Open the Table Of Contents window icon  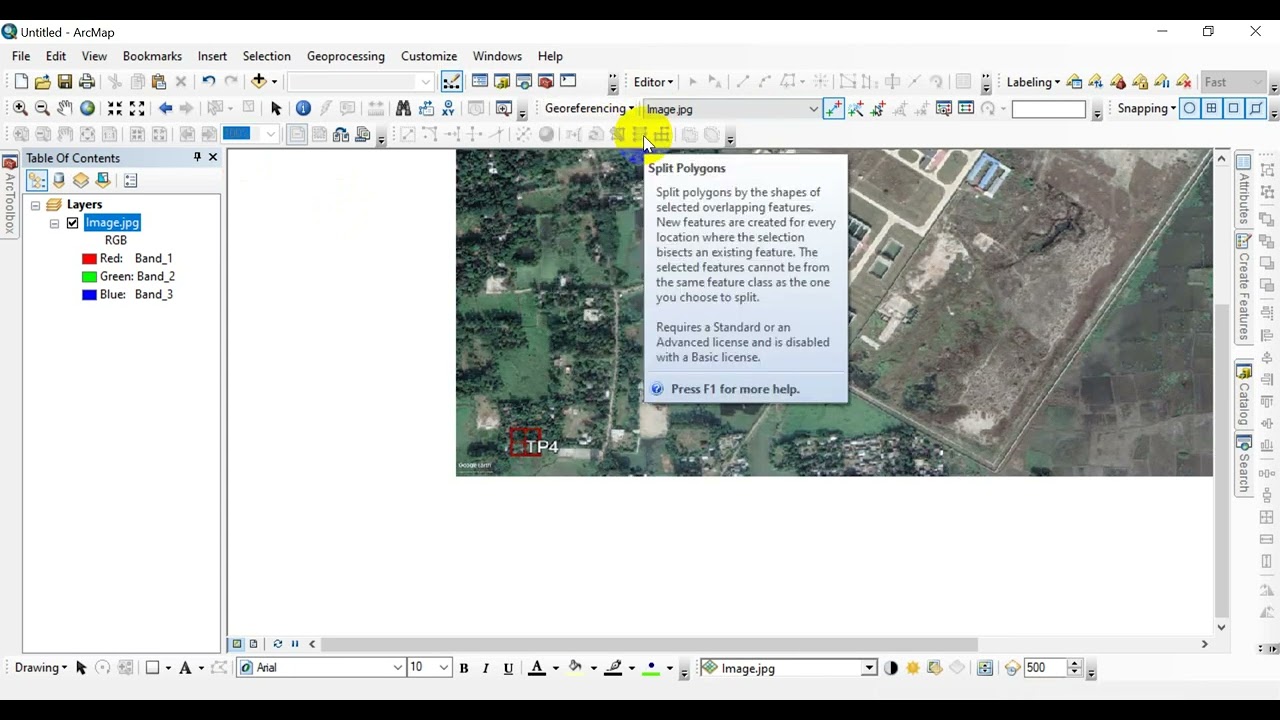click(480, 82)
